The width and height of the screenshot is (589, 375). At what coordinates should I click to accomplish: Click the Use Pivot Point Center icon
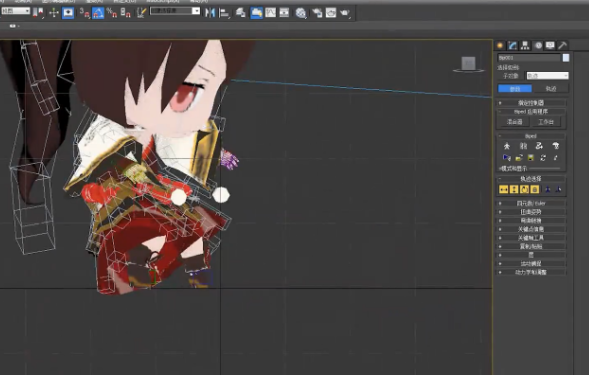tap(38, 13)
